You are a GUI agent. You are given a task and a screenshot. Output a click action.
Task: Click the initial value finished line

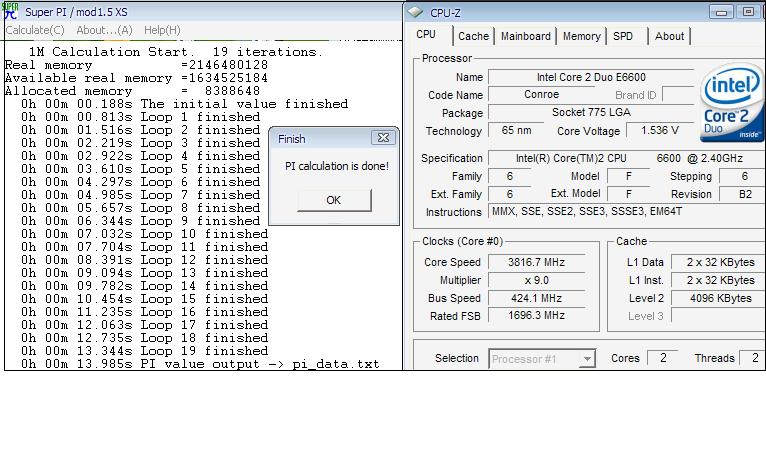[x=184, y=104]
